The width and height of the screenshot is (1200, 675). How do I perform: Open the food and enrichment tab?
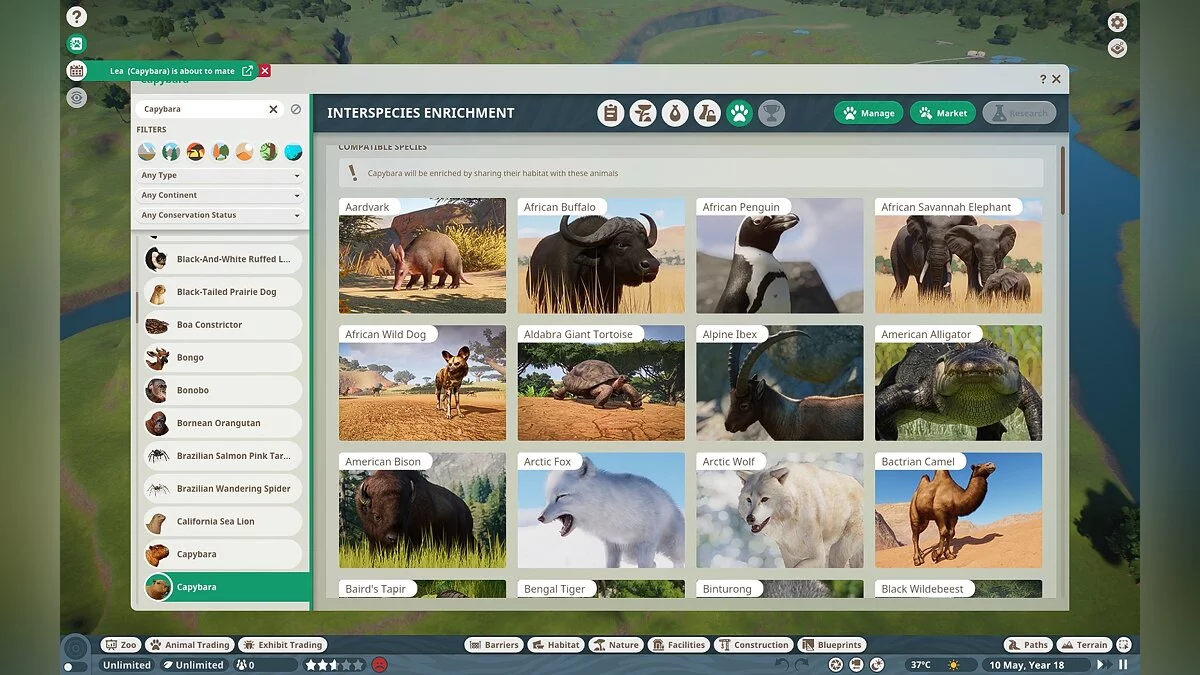[643, 112]
